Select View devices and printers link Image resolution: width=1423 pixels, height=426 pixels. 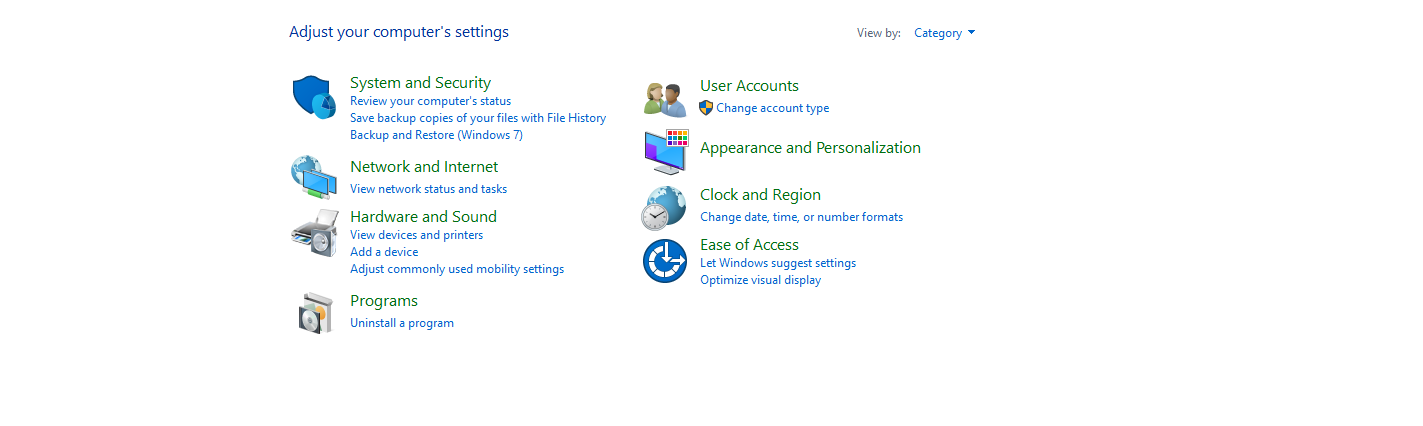coord(416,235)
